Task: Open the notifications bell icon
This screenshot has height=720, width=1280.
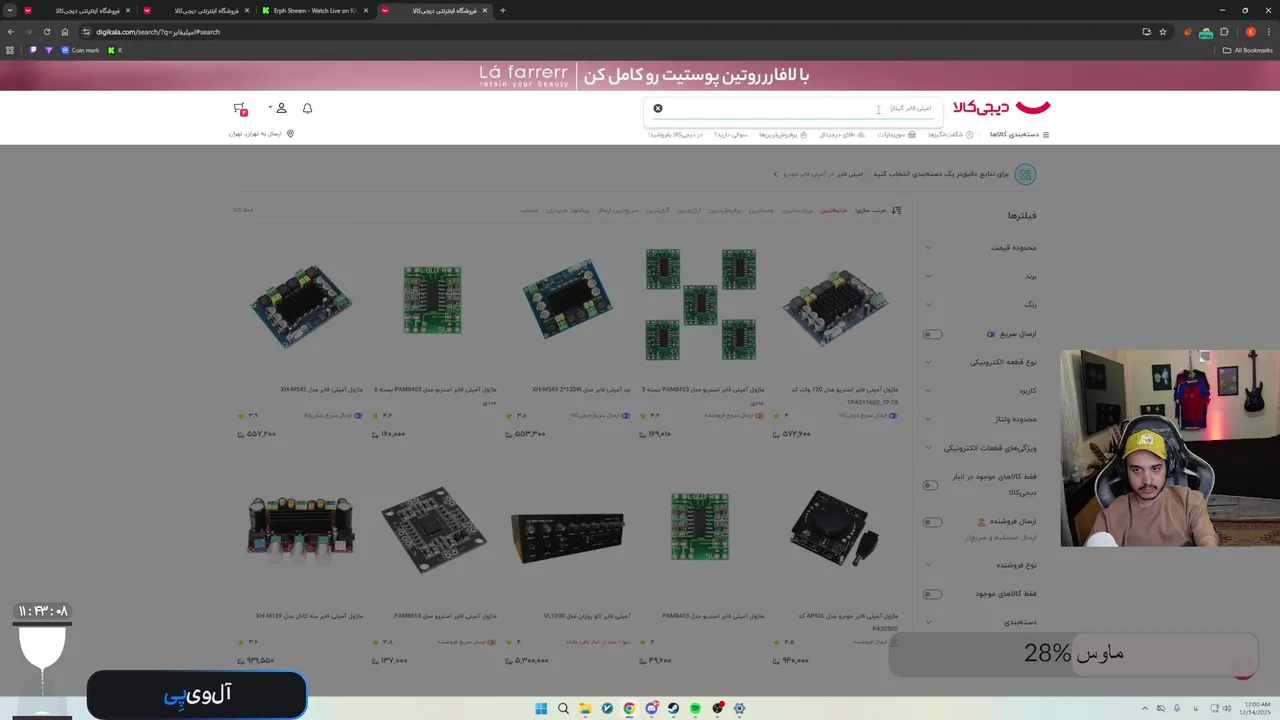Action: (307, 108)
